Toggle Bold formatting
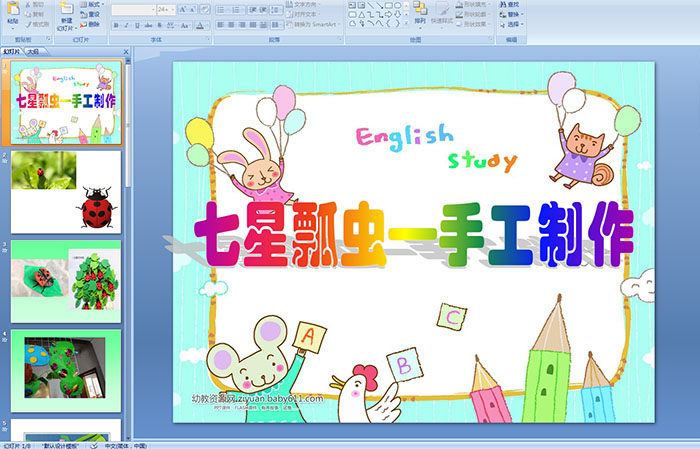The width and height of the screenshot is (700, 449). pos(116,25)
